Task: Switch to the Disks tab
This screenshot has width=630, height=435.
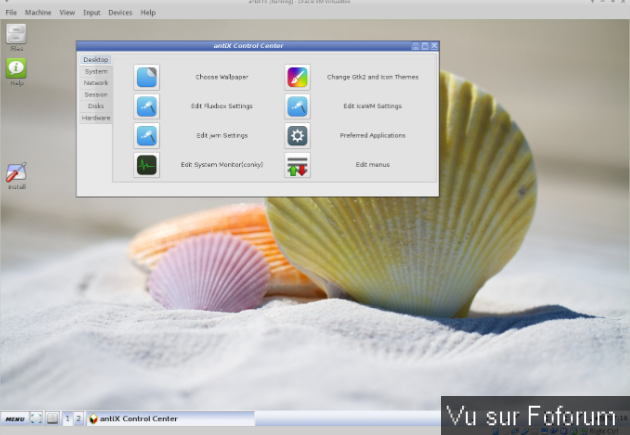Action: click(96, 106)
